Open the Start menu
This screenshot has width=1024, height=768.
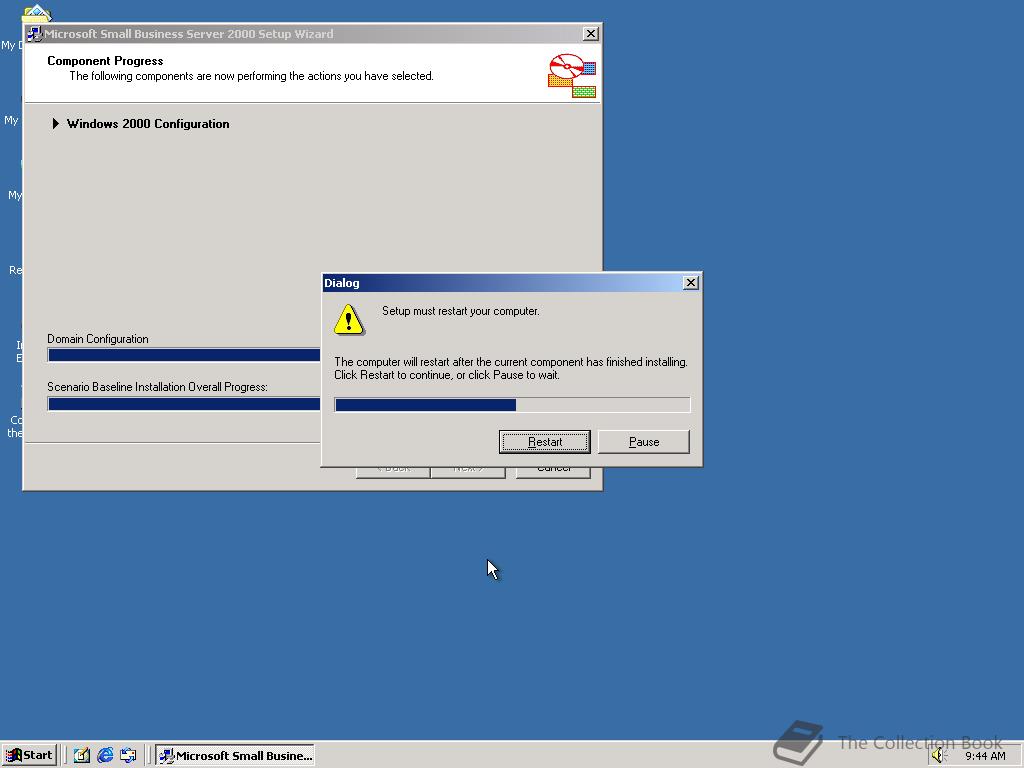click(30, 756)
